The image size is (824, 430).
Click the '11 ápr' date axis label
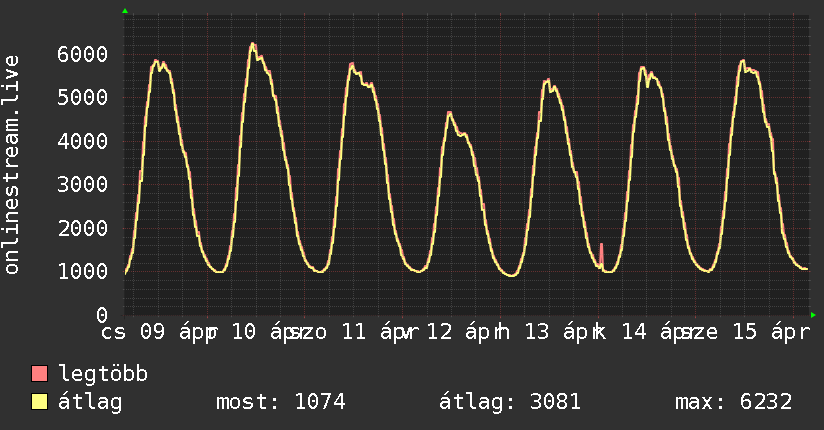click(x=368, y=333)
